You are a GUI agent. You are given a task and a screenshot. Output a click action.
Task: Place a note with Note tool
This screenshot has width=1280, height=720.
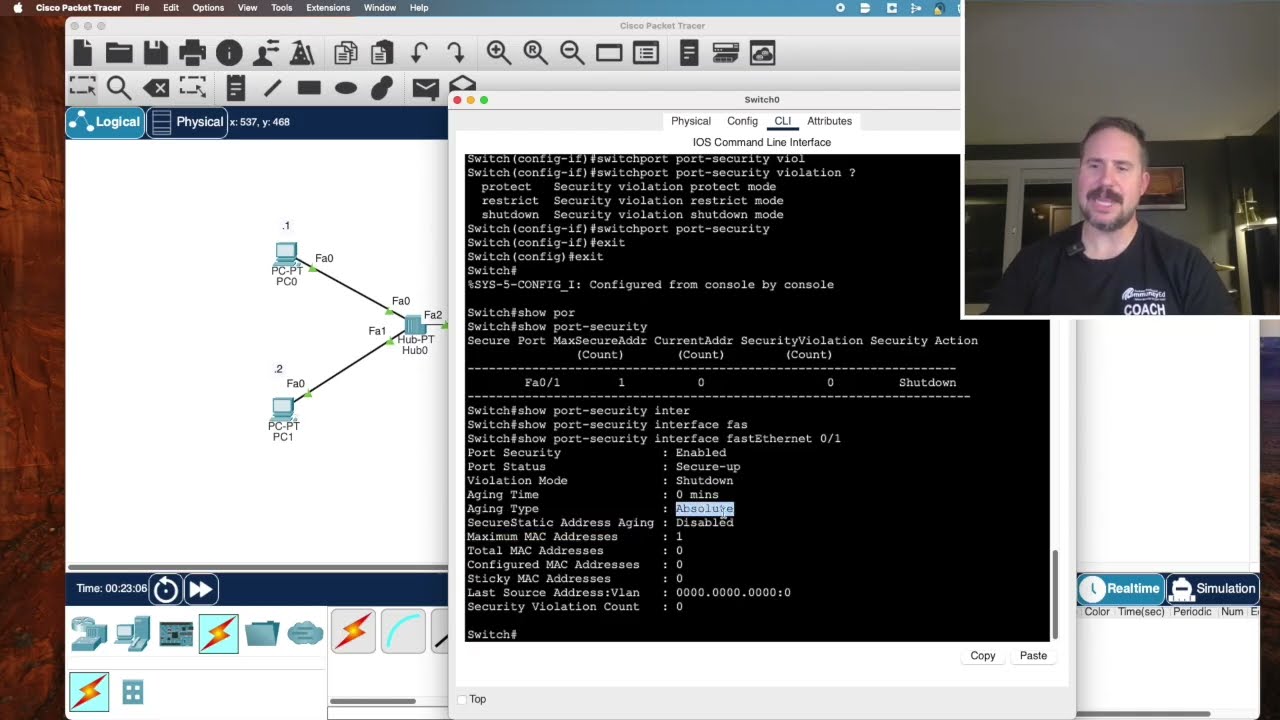pos(236,88)
